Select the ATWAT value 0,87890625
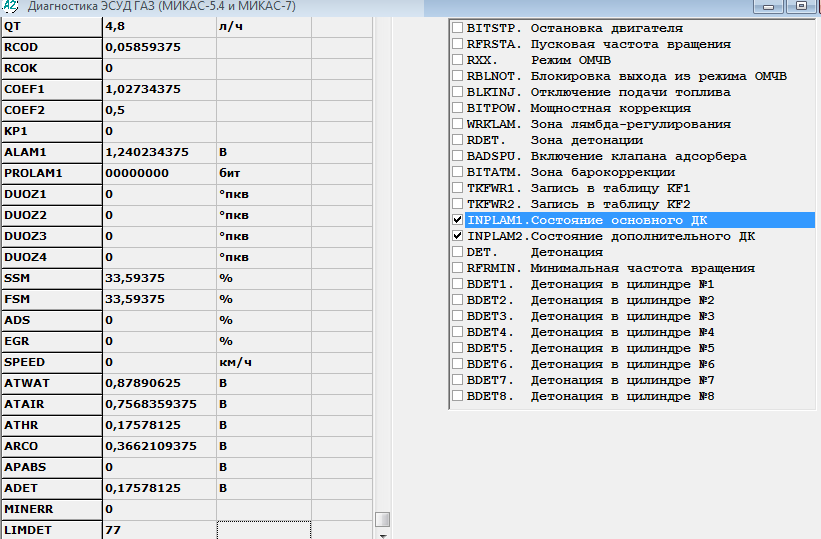Screen dimensions: 821x539 pos(159,383)
